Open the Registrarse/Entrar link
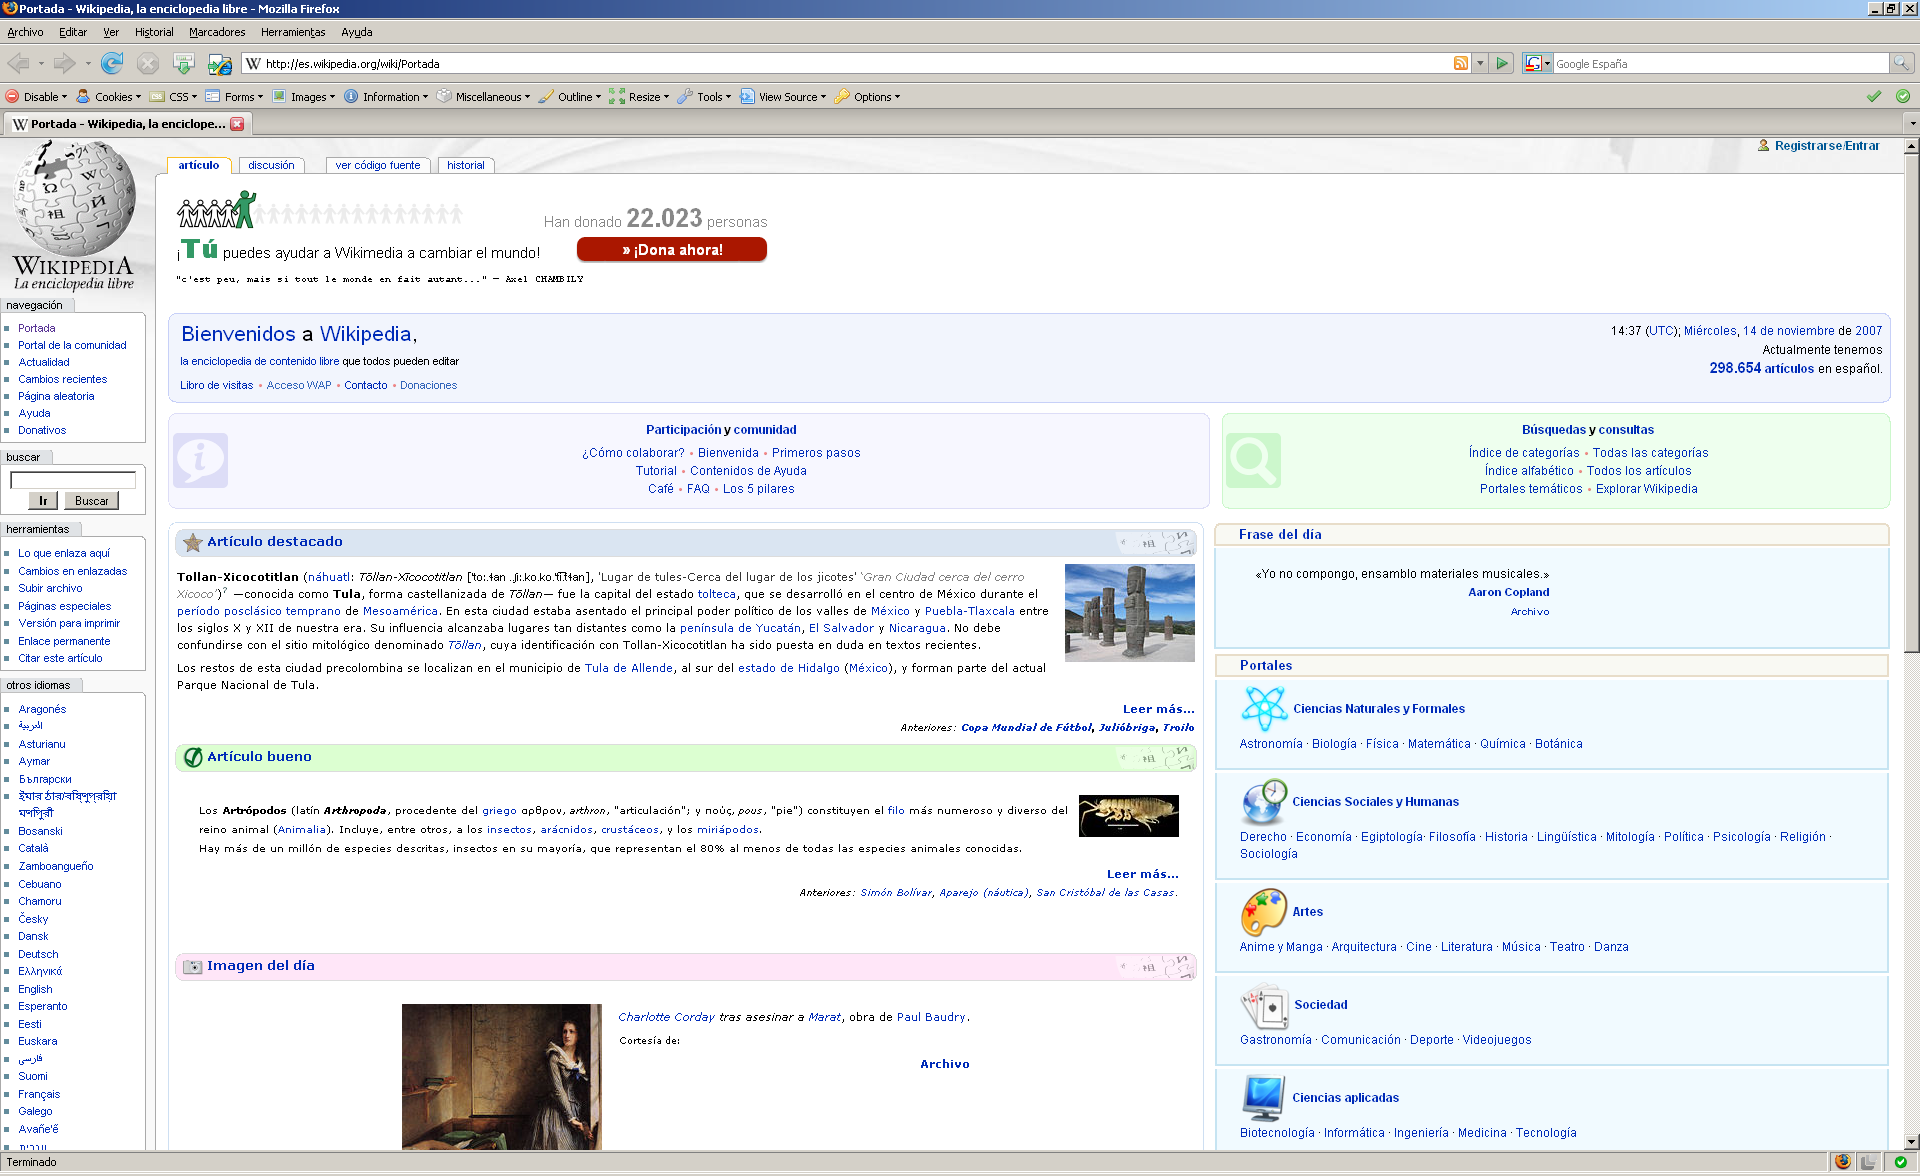The width and height of the screenshot is (1920, 1176). [x=1827, y=146]
